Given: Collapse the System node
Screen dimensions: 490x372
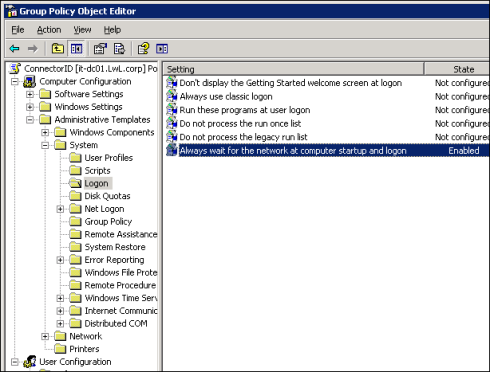Looking at the screenshot, I should pyautogui.click(x=45, y=145).
